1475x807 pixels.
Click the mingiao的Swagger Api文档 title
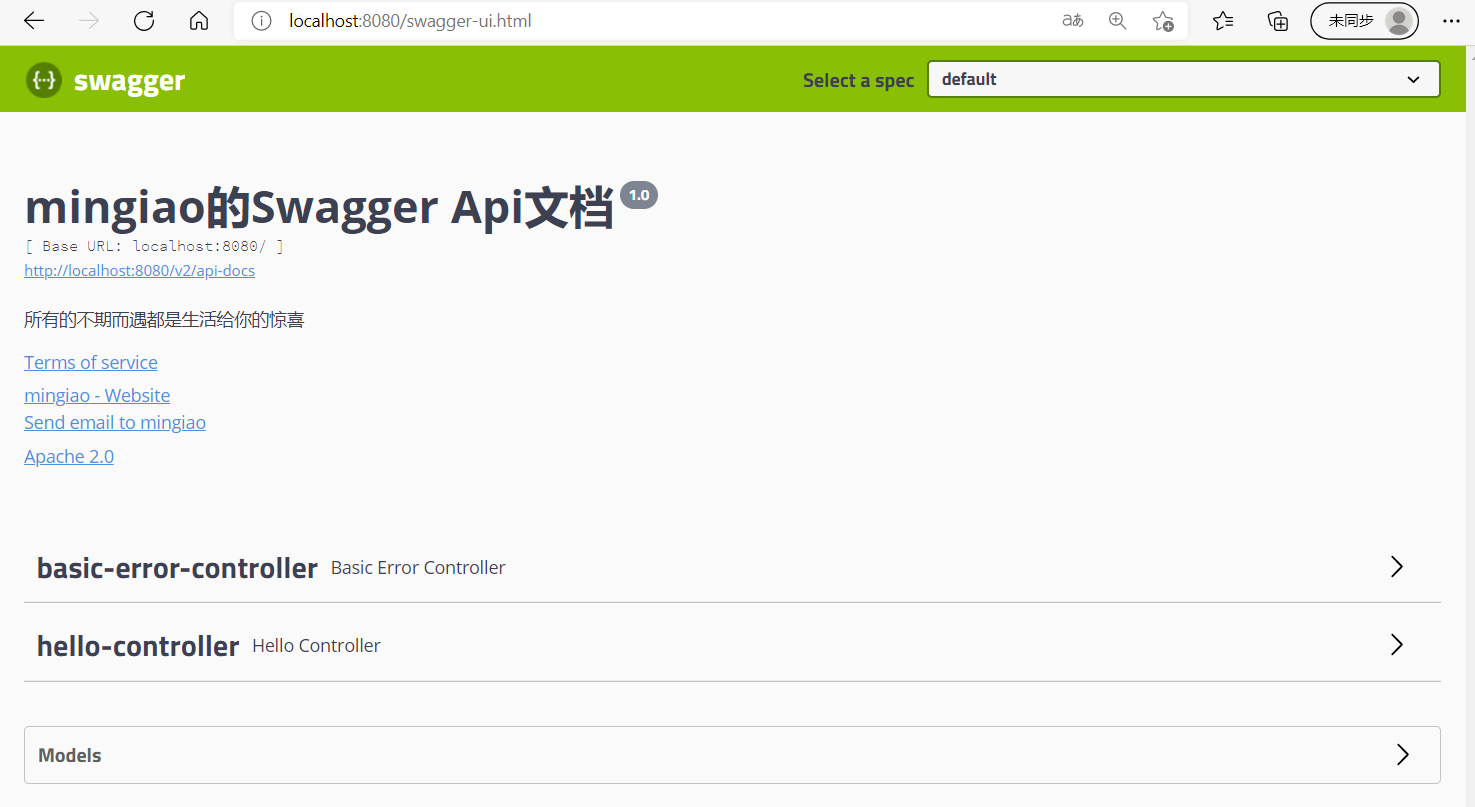pyautogui.click(x=319, y=208)
